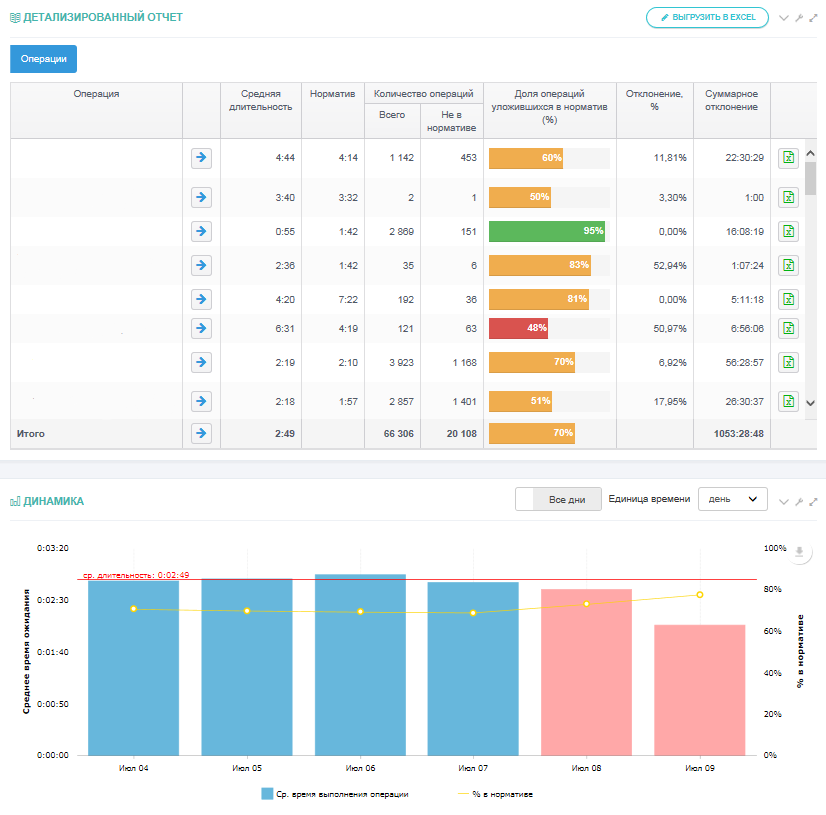Open wrench settings of Динамика panel
The height and width of the screenshot is (815, 826).
pos(798,501)
